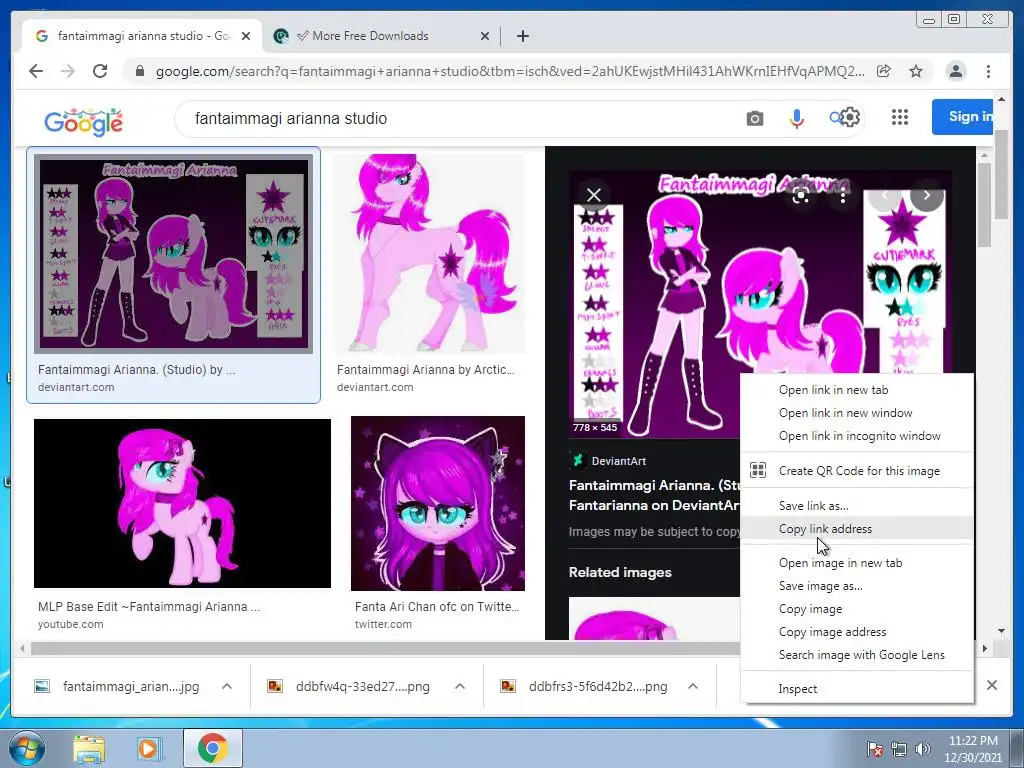
Task: Share this page from the address bar
Action: [884, 71]
